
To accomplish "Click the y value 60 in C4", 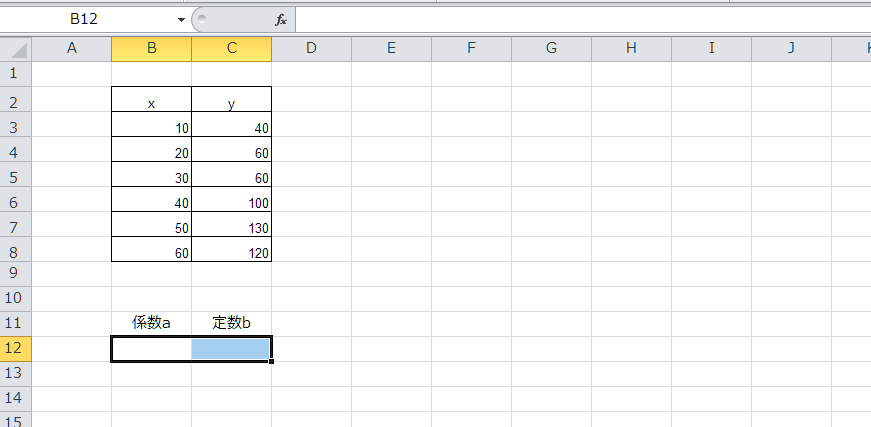I will click(x=232, y=149).
